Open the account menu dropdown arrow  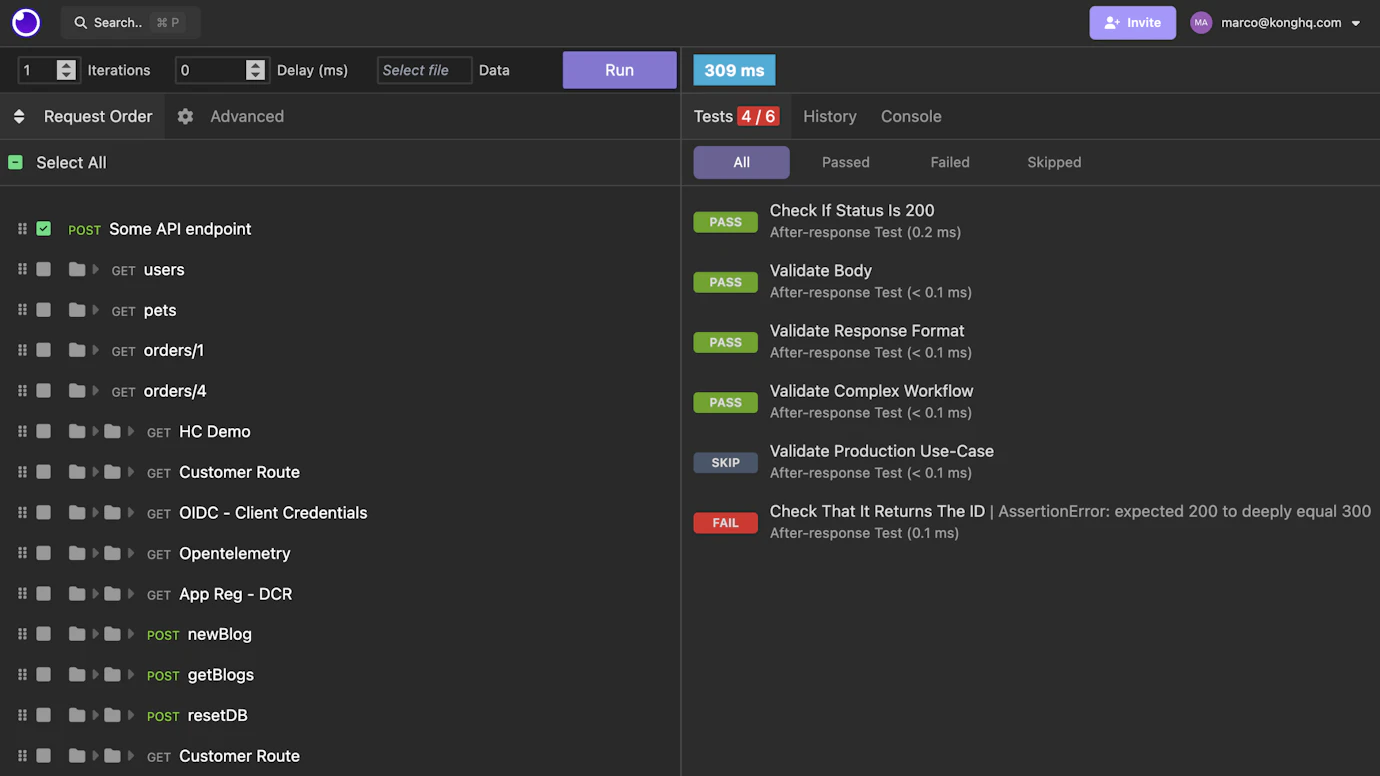tap(1356, 22)
